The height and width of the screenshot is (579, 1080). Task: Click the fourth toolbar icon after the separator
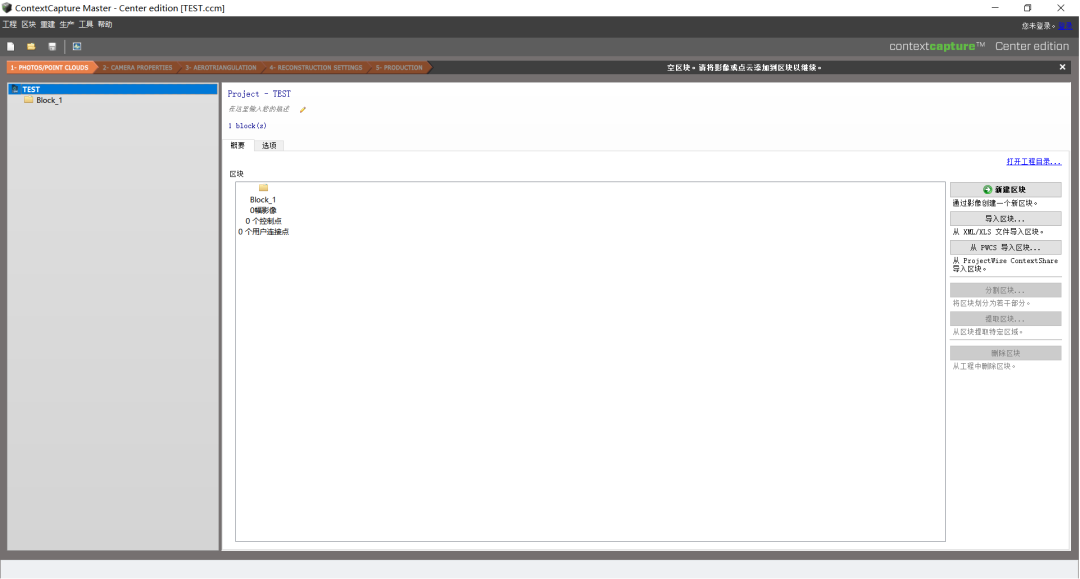click(x=77, y=47)
